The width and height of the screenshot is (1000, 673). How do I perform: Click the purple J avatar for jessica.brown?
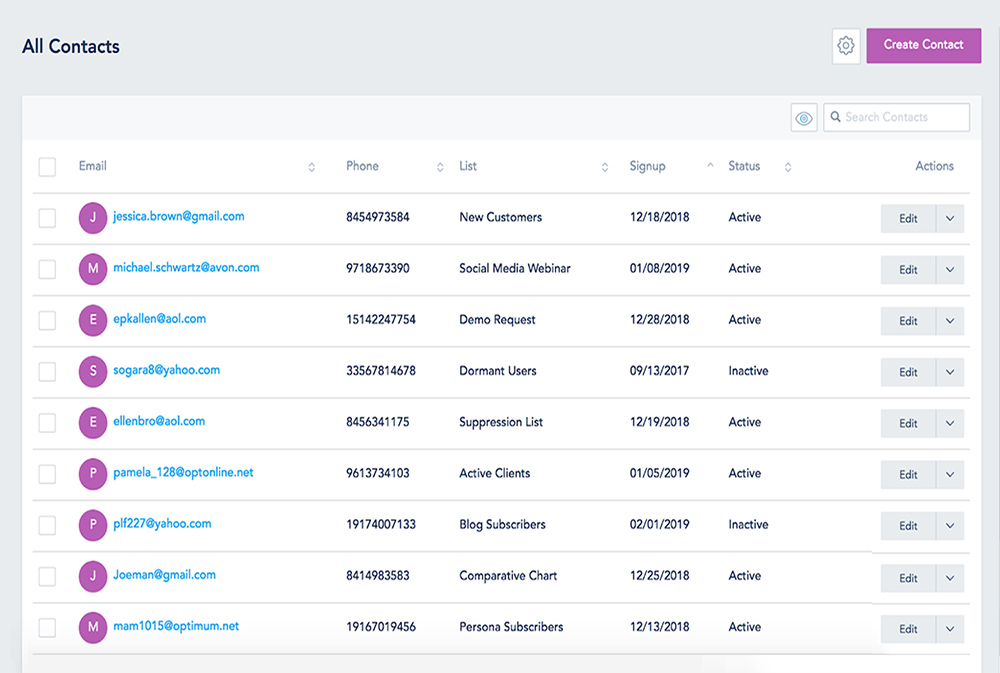(x=93, y=218)
